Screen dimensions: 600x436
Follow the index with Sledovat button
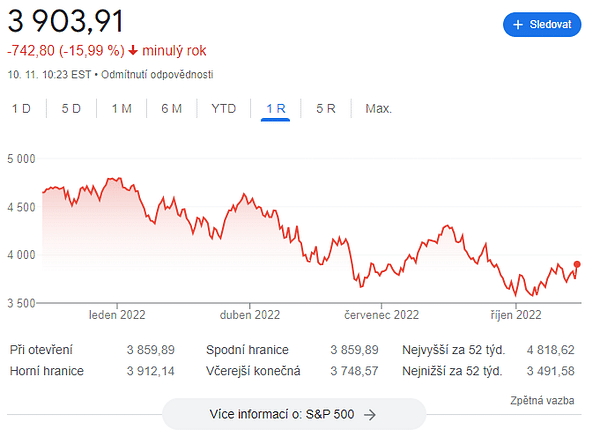pos(542,25)
